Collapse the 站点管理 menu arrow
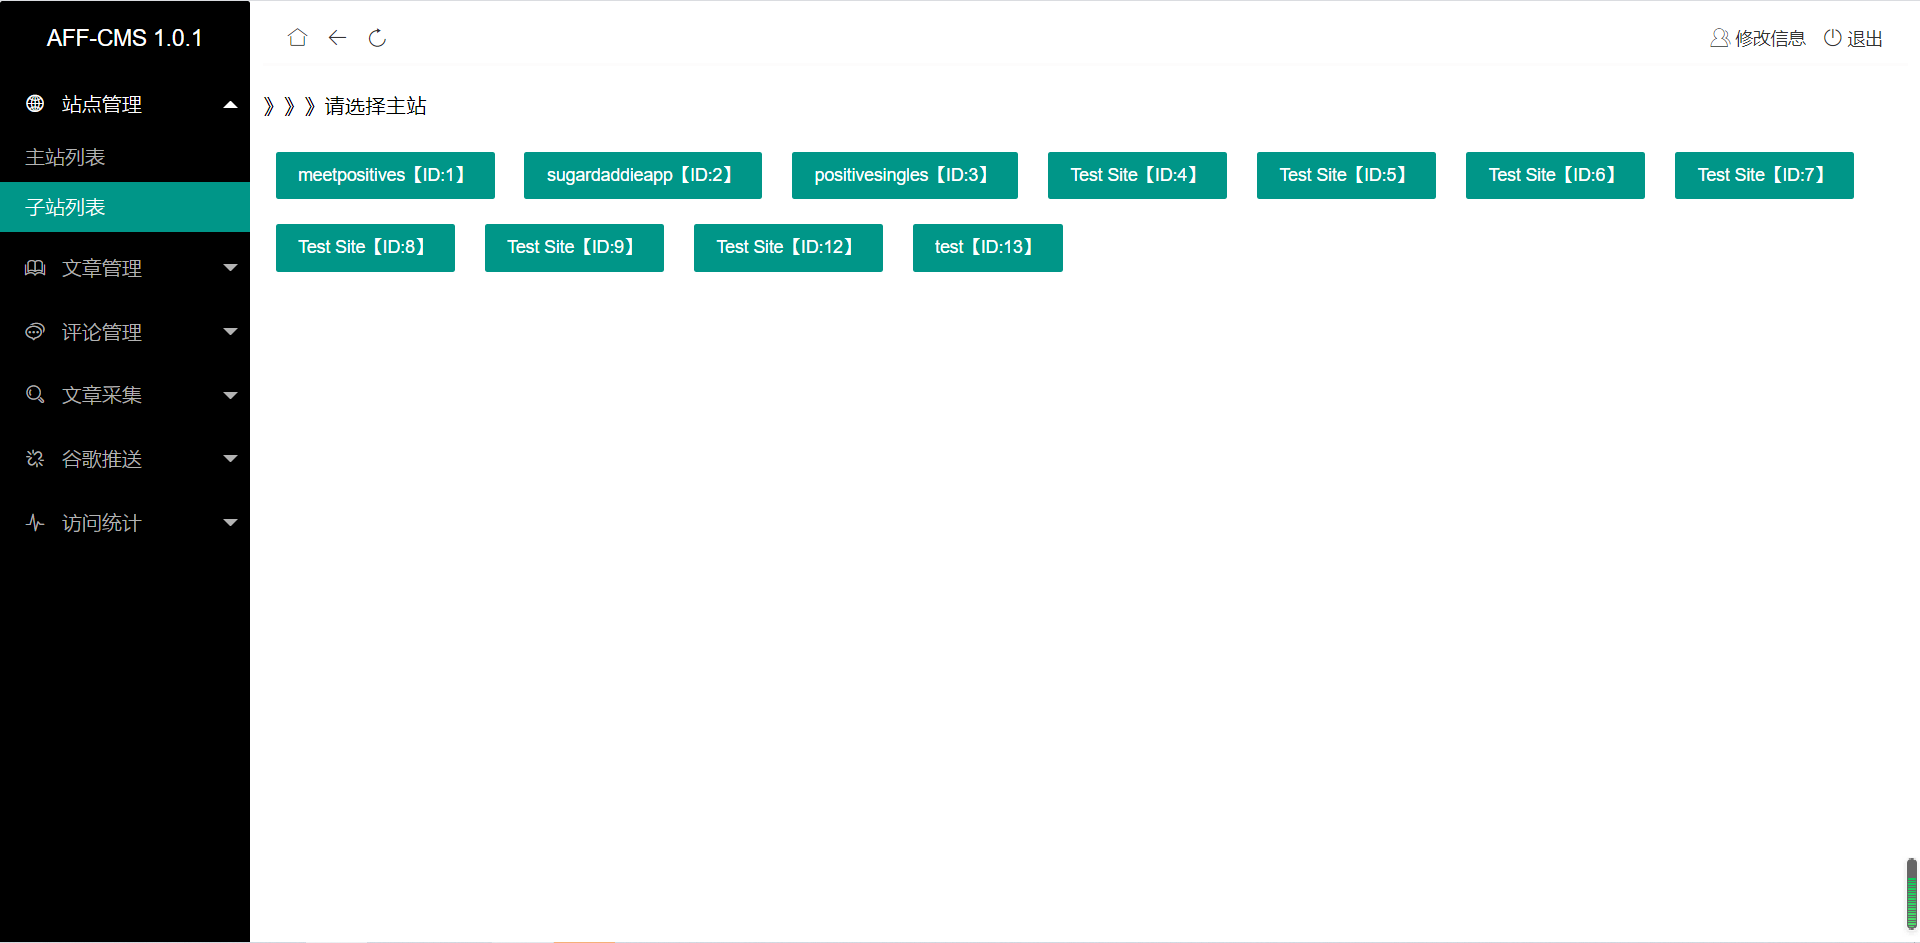 pyautogui.click(x=230, y=104)
